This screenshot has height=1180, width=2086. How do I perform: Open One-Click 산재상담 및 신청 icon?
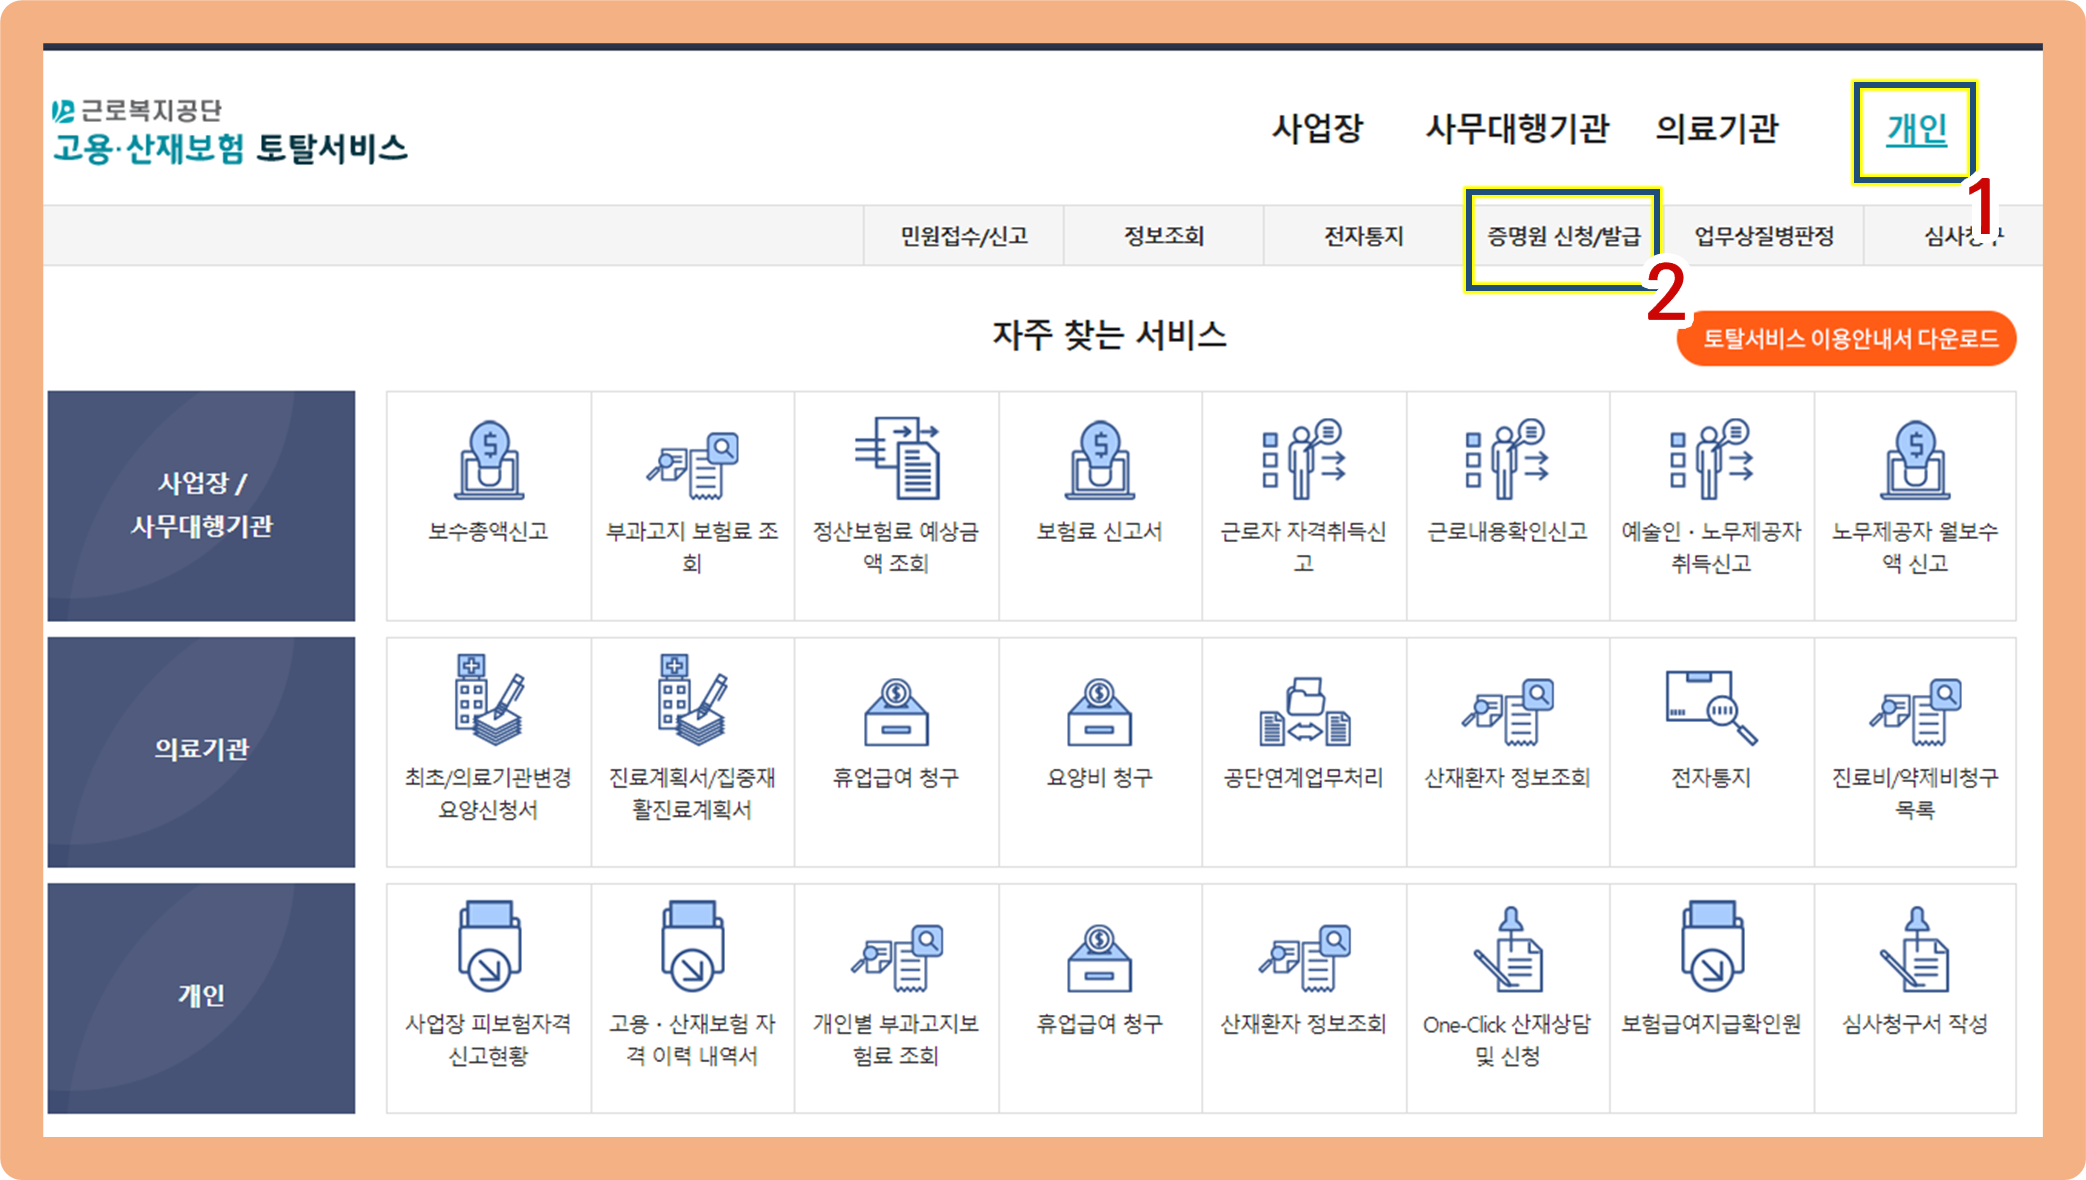coord(1507,950)
